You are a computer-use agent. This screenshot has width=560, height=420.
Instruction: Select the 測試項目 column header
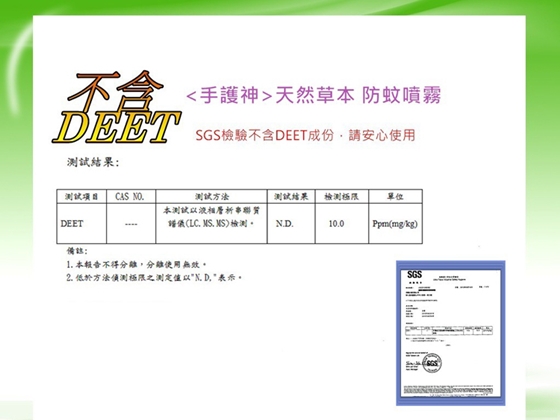click(81, 196)
